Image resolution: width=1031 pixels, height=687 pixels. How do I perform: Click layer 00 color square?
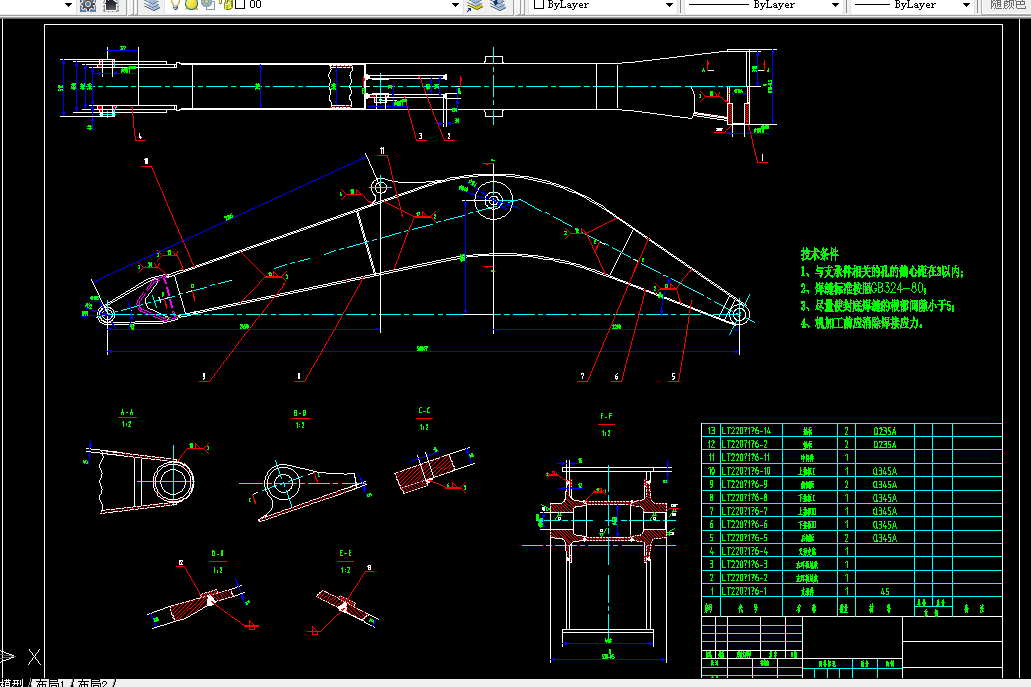pyautogui.click(x=240, y=5)
